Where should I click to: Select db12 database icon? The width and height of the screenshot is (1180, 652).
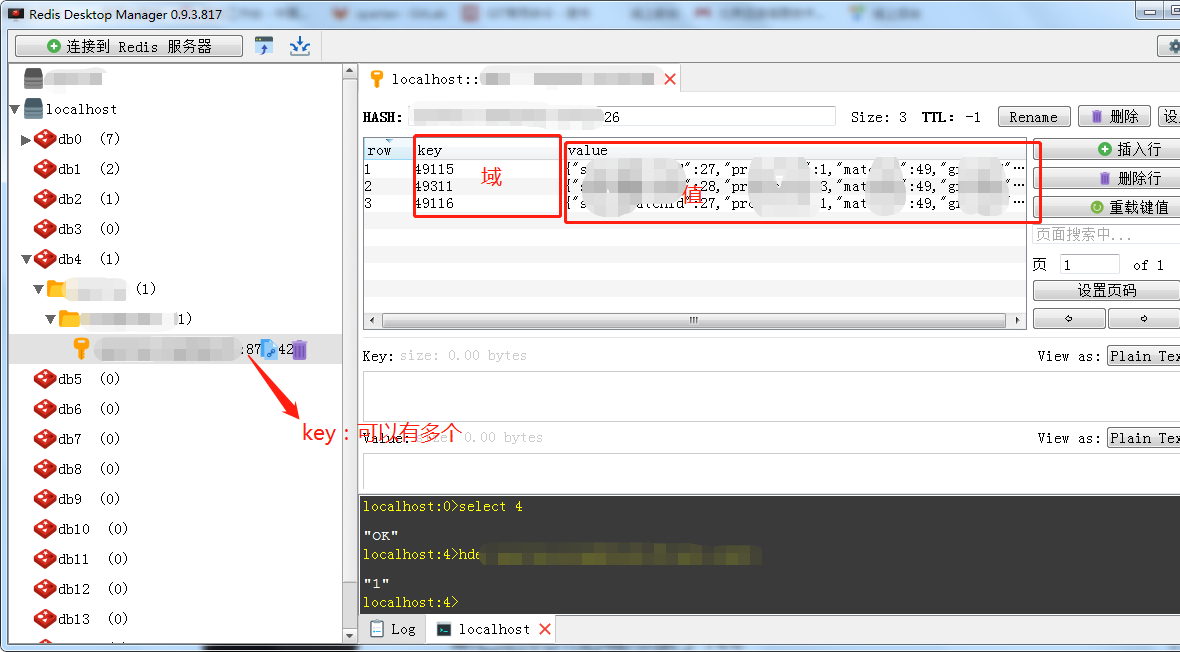pyautogui.click(x=45, y=589)
